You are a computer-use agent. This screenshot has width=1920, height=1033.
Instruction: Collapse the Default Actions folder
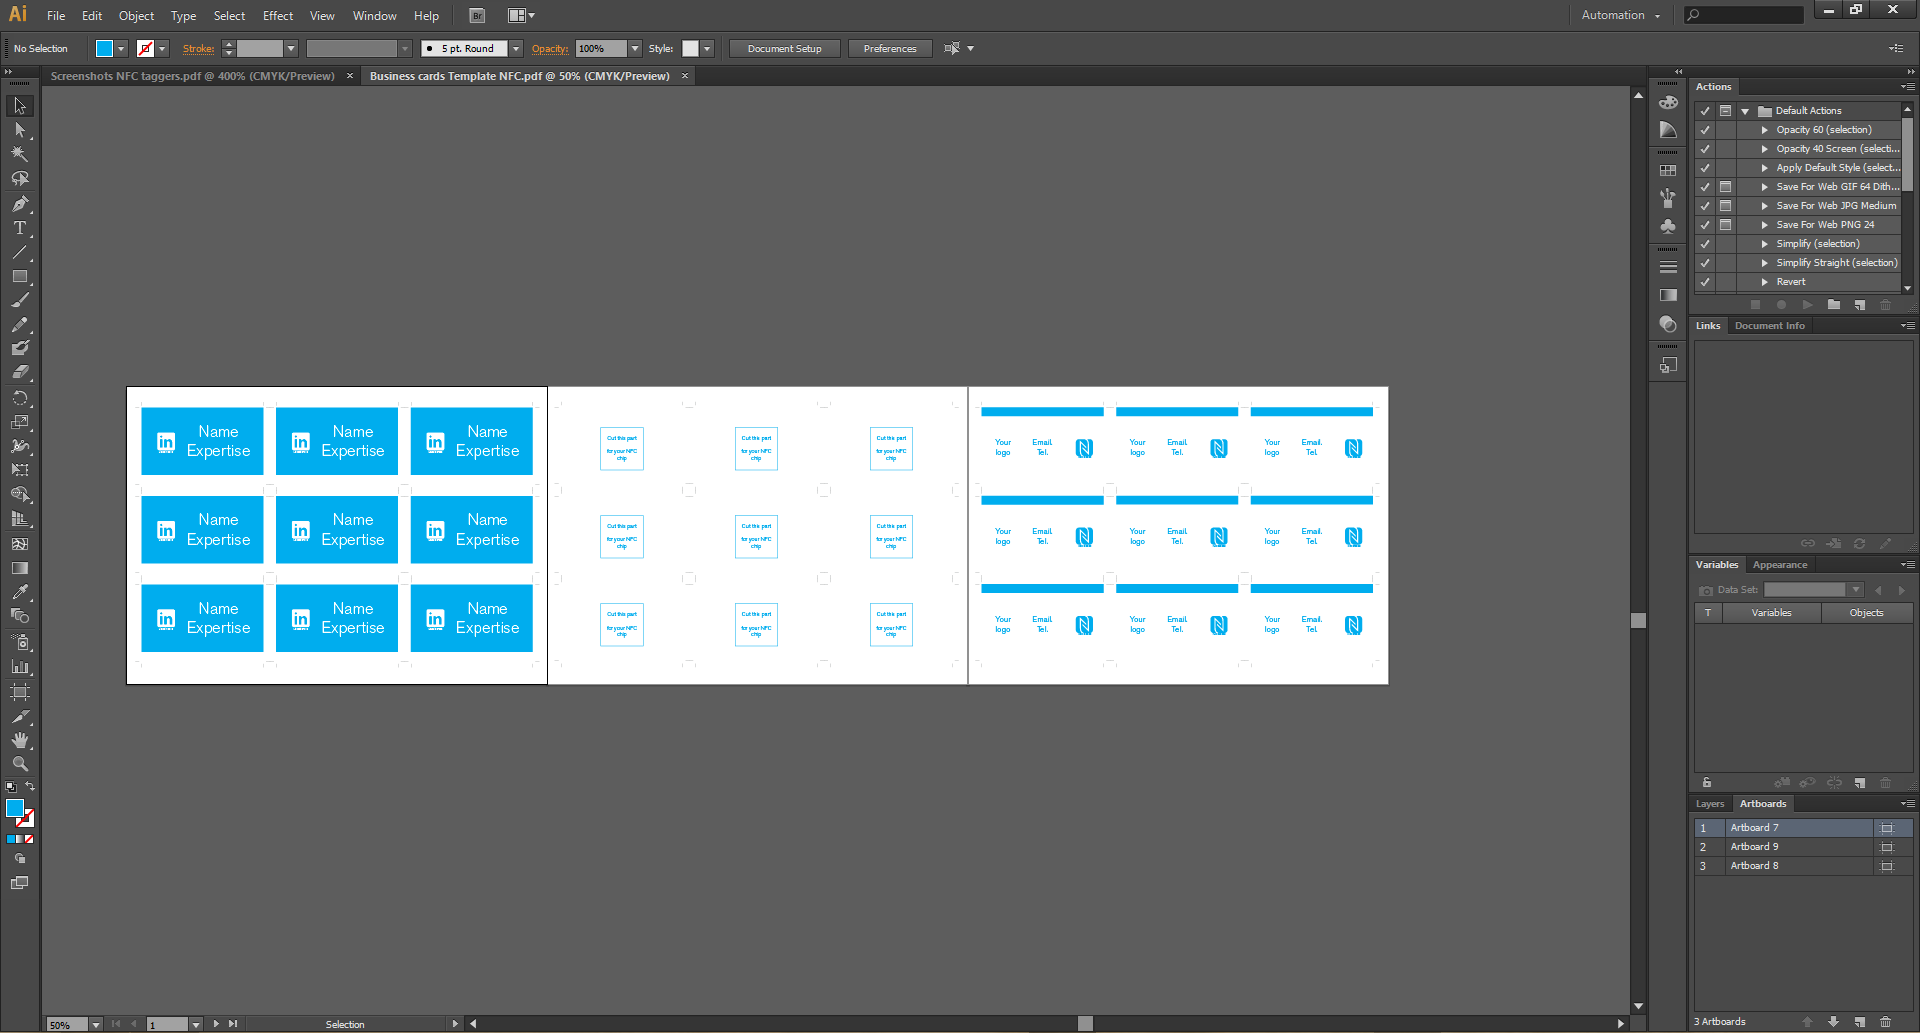1745,111
